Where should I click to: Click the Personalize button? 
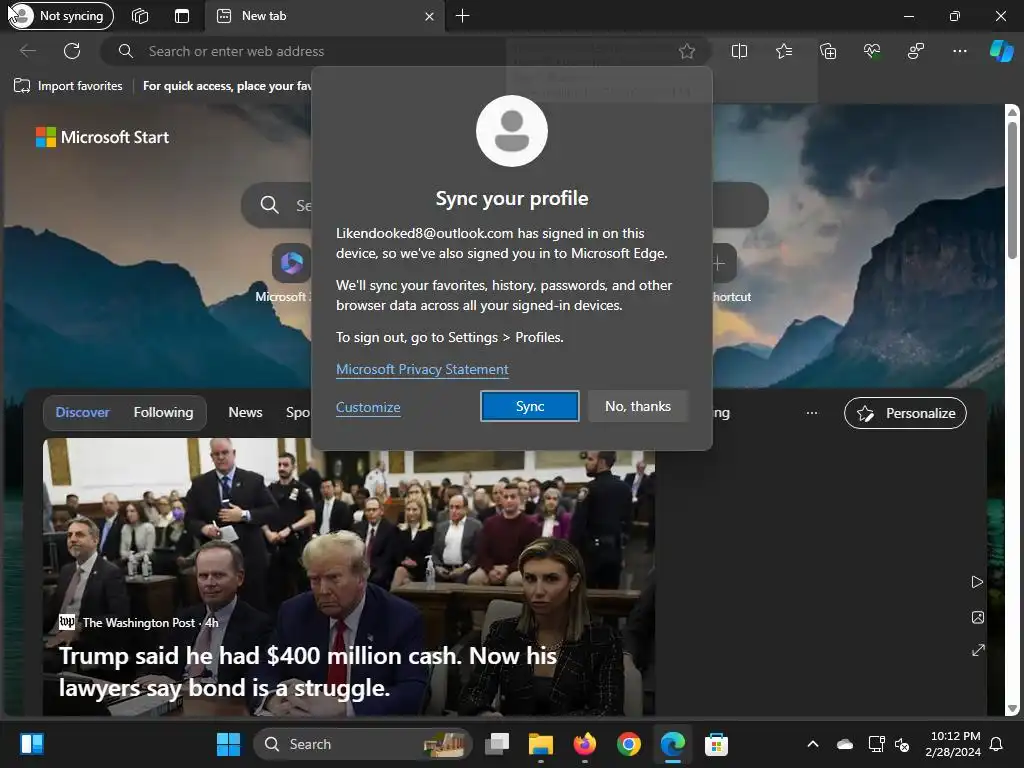[905, 413]
